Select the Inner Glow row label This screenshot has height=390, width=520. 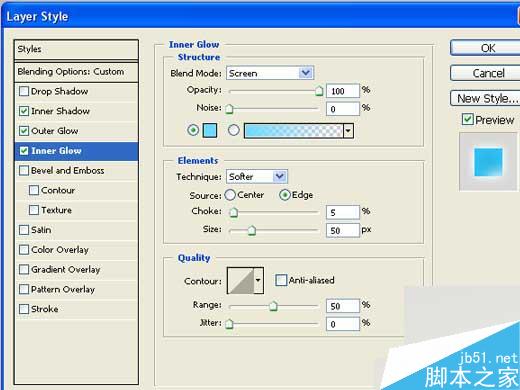(x=56, y=151)
